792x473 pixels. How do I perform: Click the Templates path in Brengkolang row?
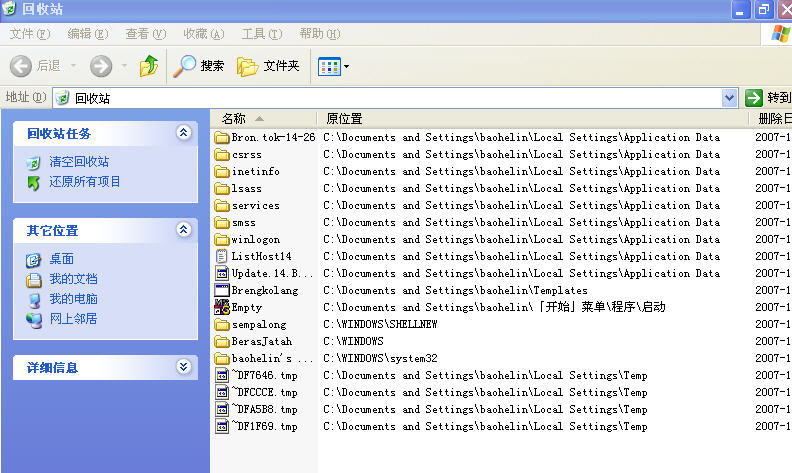(x=455, y=291)
